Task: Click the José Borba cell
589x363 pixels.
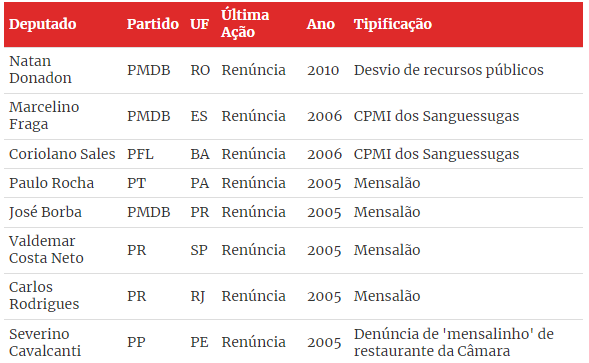Action: pyautogui.click(x=45, y=212)
